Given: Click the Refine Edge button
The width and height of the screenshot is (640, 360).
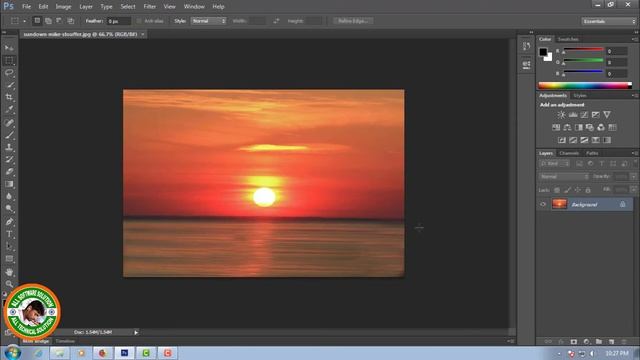Looking at the screenshot, I should click(353, 21).
